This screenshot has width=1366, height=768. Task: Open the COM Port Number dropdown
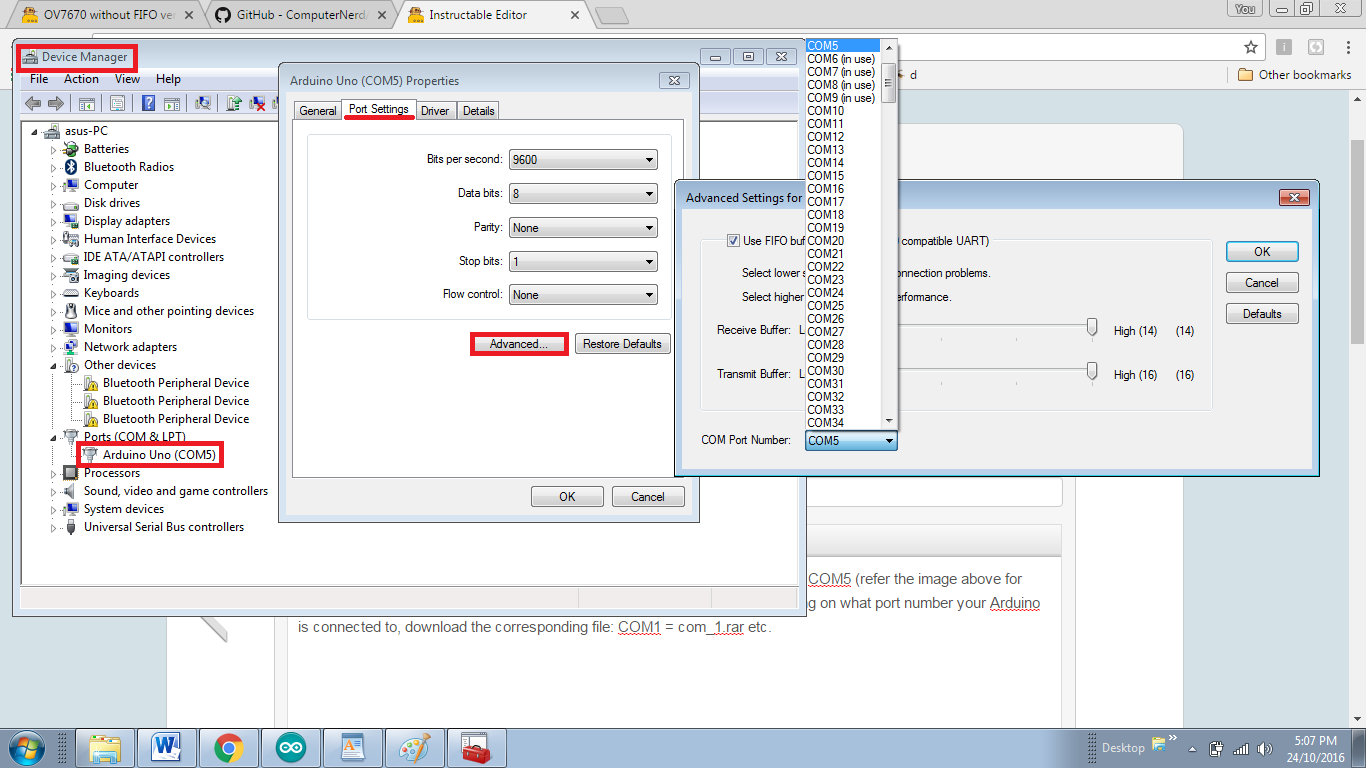890,440
